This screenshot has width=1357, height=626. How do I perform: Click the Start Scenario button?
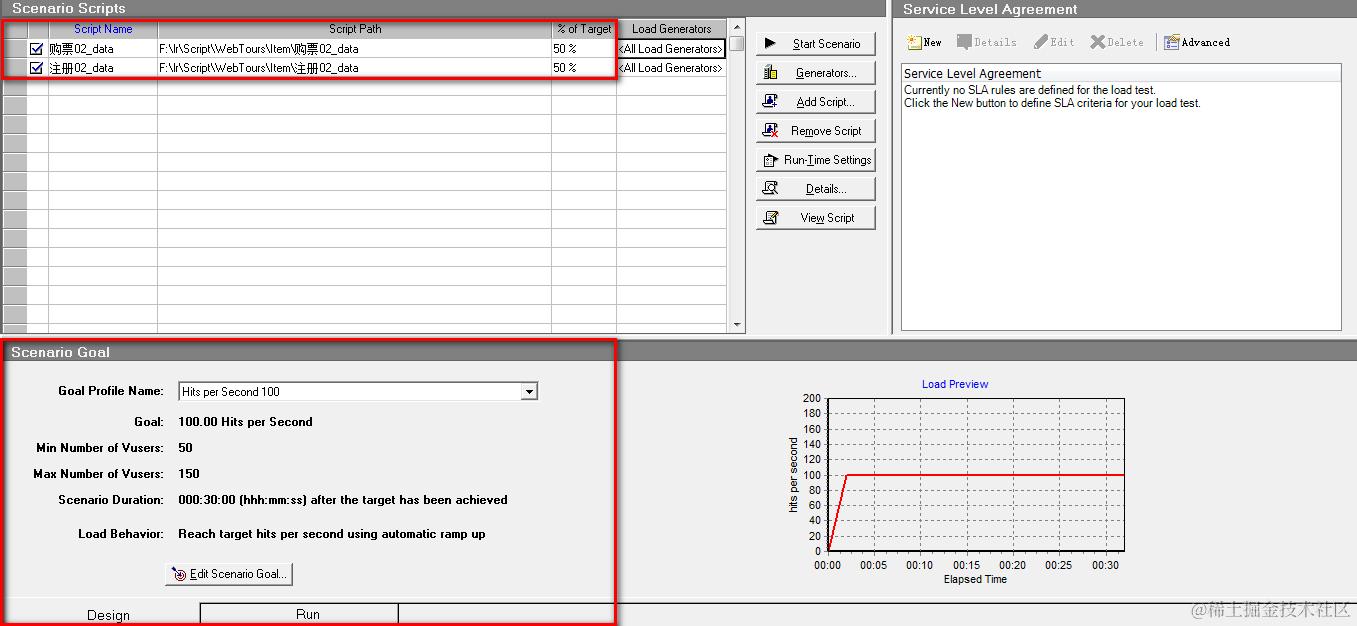pos(815,44)
